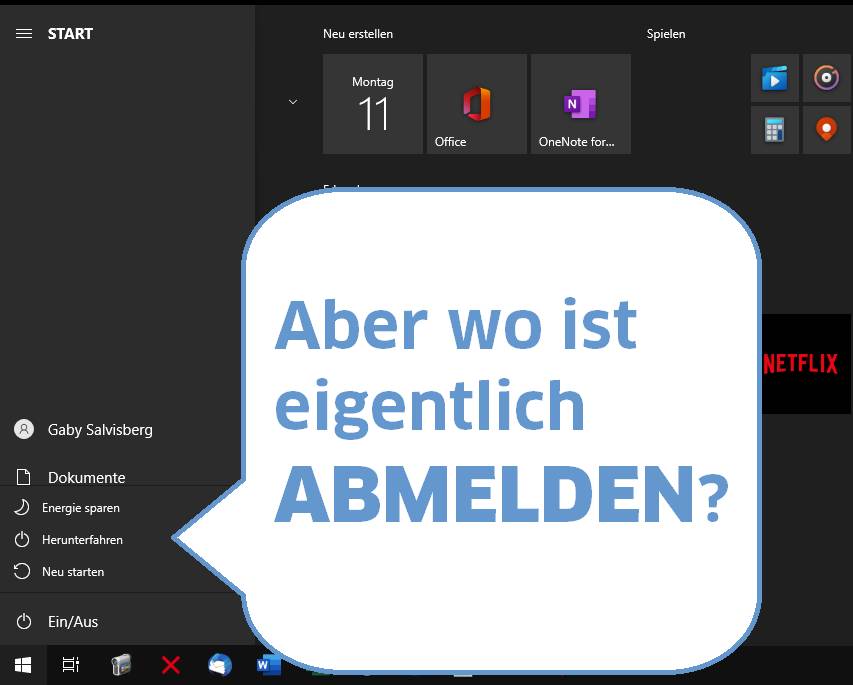Click the START label
This screenshot has height=685, width=853.
[x=70, y=34]
